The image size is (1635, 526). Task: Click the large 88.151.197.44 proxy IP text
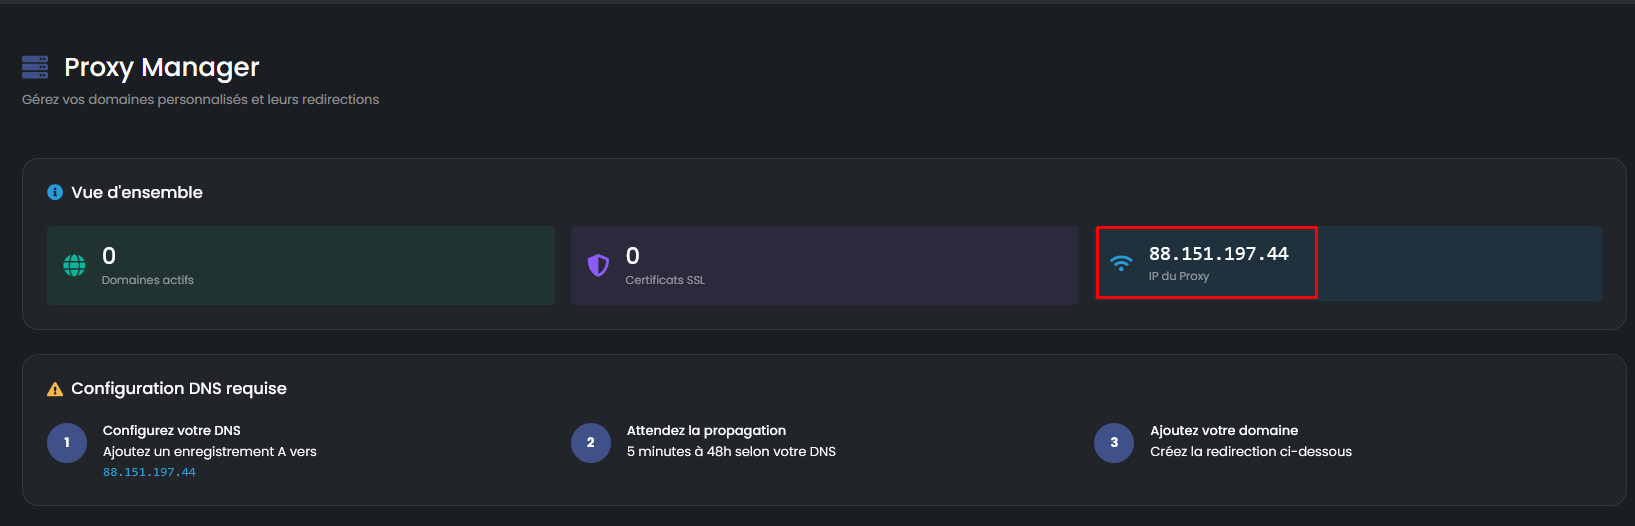(x=1218, y=254)
